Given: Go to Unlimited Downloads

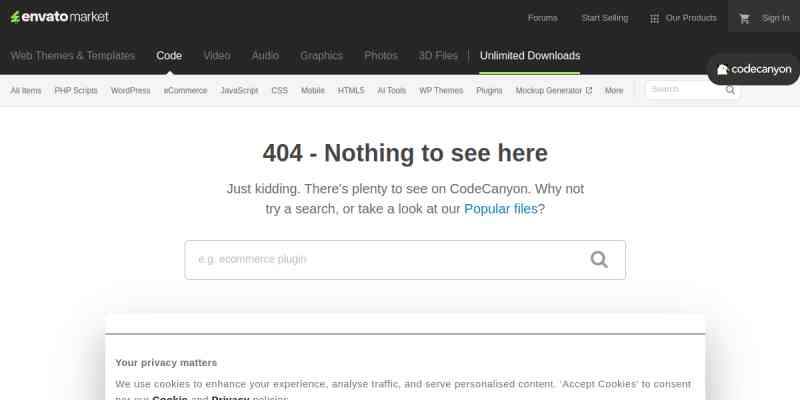Looking at the screenshot, I should click(529, 56).
